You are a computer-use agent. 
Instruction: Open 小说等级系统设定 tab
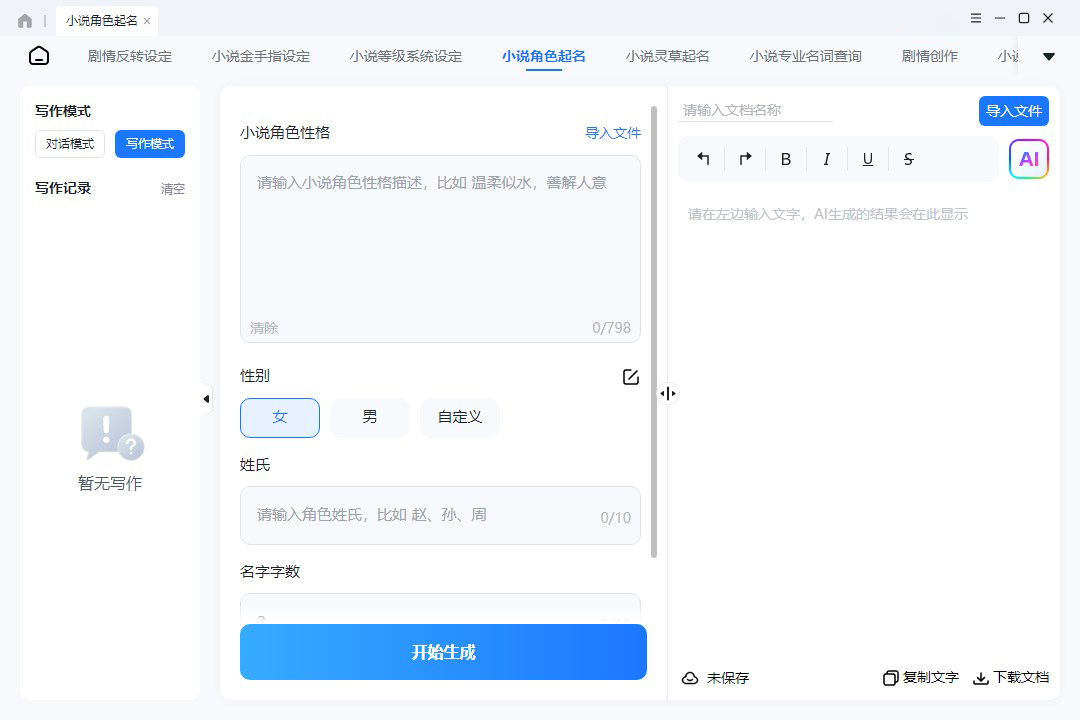(x=406, y=56)
